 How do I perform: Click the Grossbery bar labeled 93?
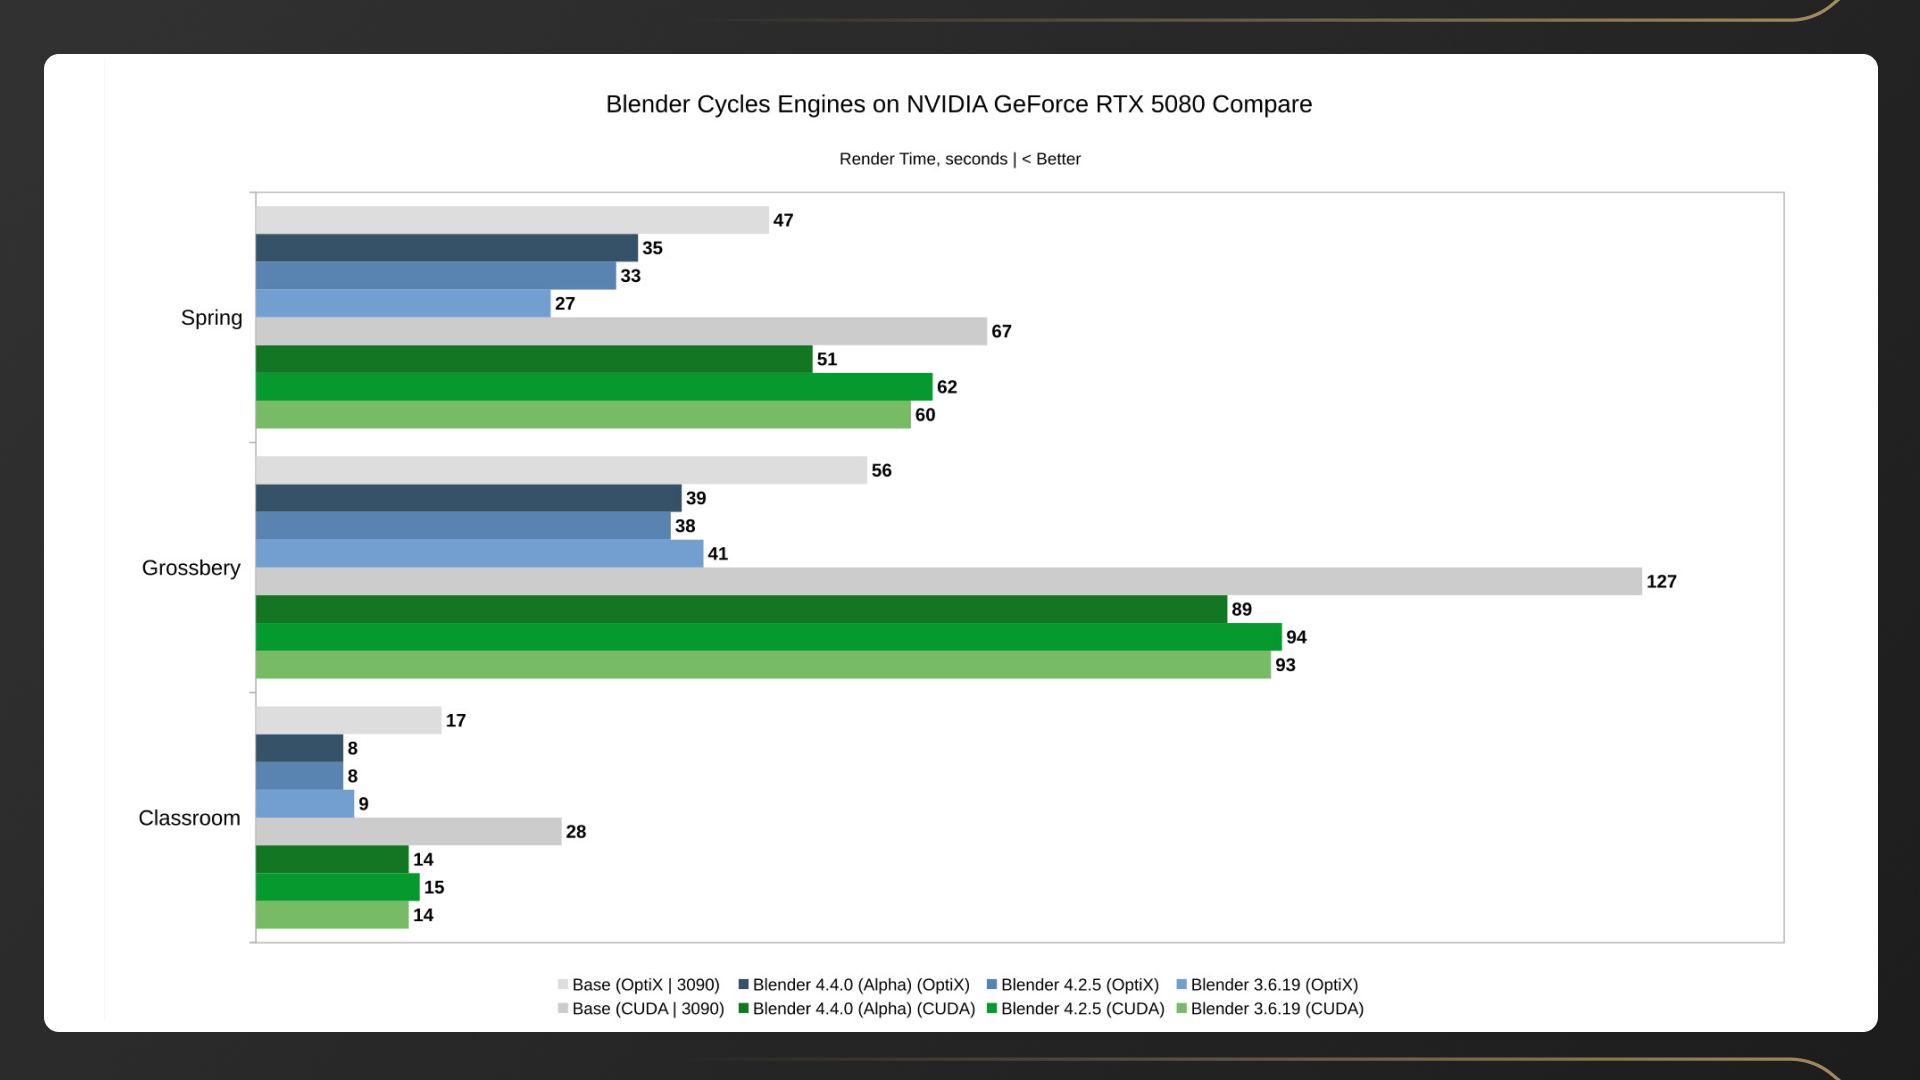[763, 665]
